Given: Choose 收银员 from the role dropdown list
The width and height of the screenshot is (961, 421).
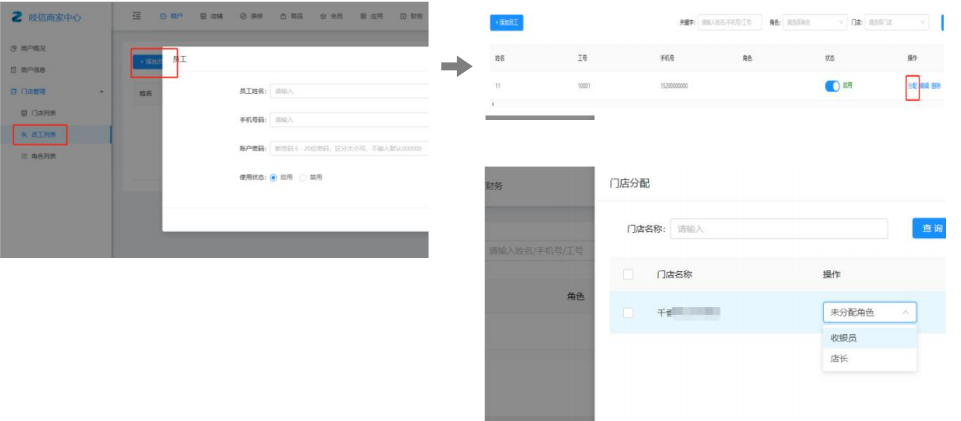Looking at the screenshot, I should click(x=843, y=338).
